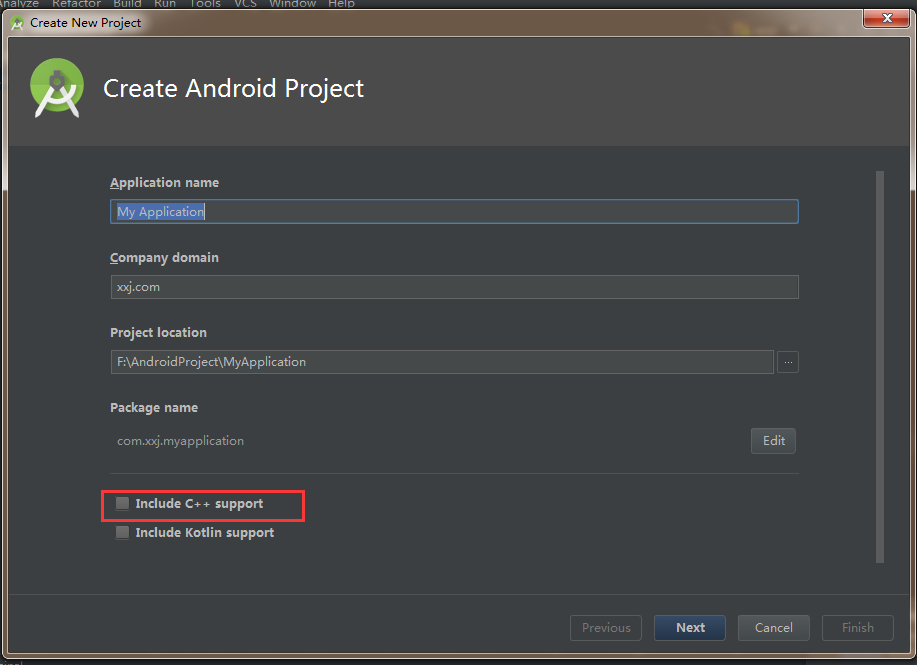Click the Next button
This screenshot has width=917, height=665.
pyautogui.click(x=690, y=628)
